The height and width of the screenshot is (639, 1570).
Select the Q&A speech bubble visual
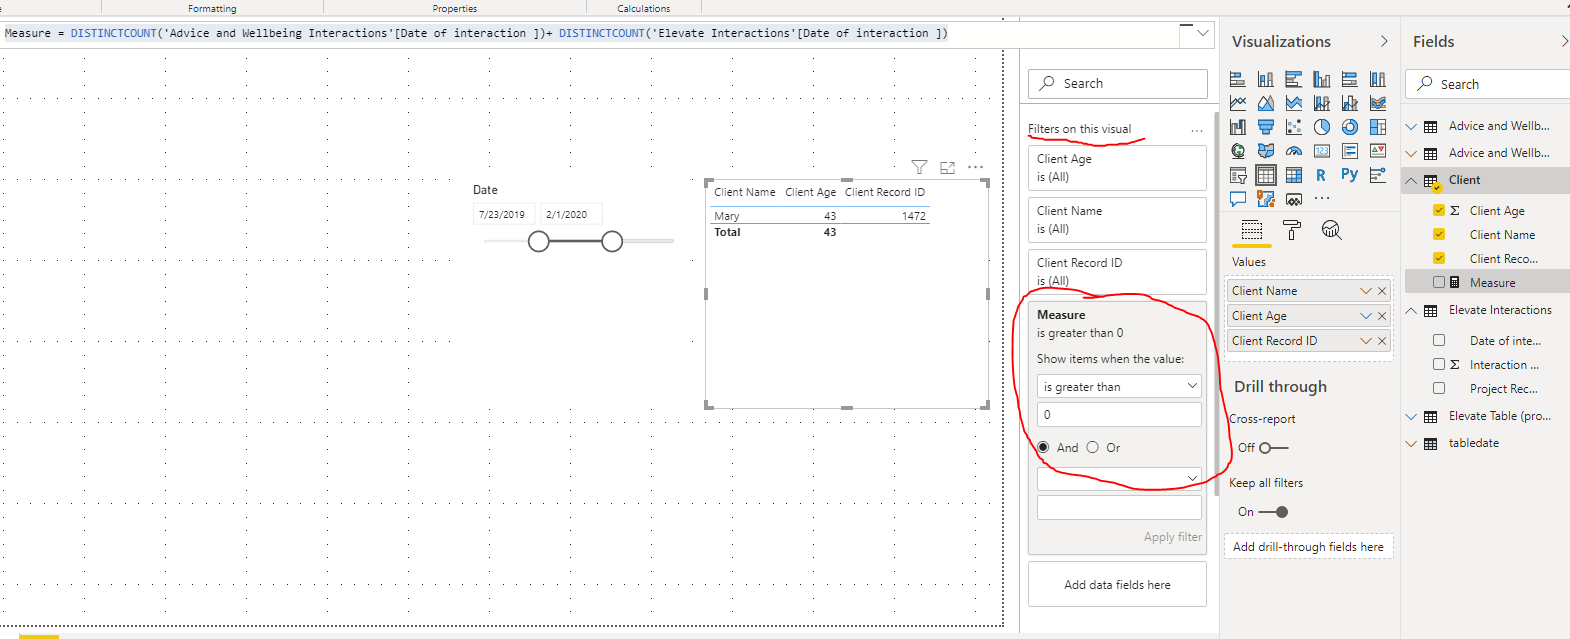coord(1238,199)
